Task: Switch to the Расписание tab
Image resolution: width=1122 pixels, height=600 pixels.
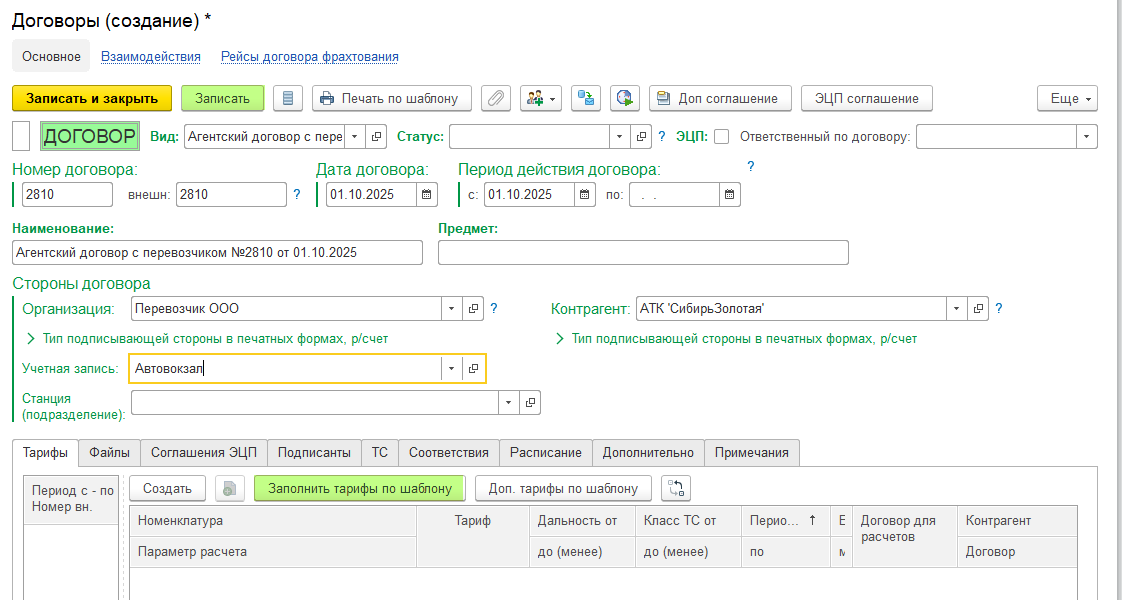Action: click(x=545, y=453)
